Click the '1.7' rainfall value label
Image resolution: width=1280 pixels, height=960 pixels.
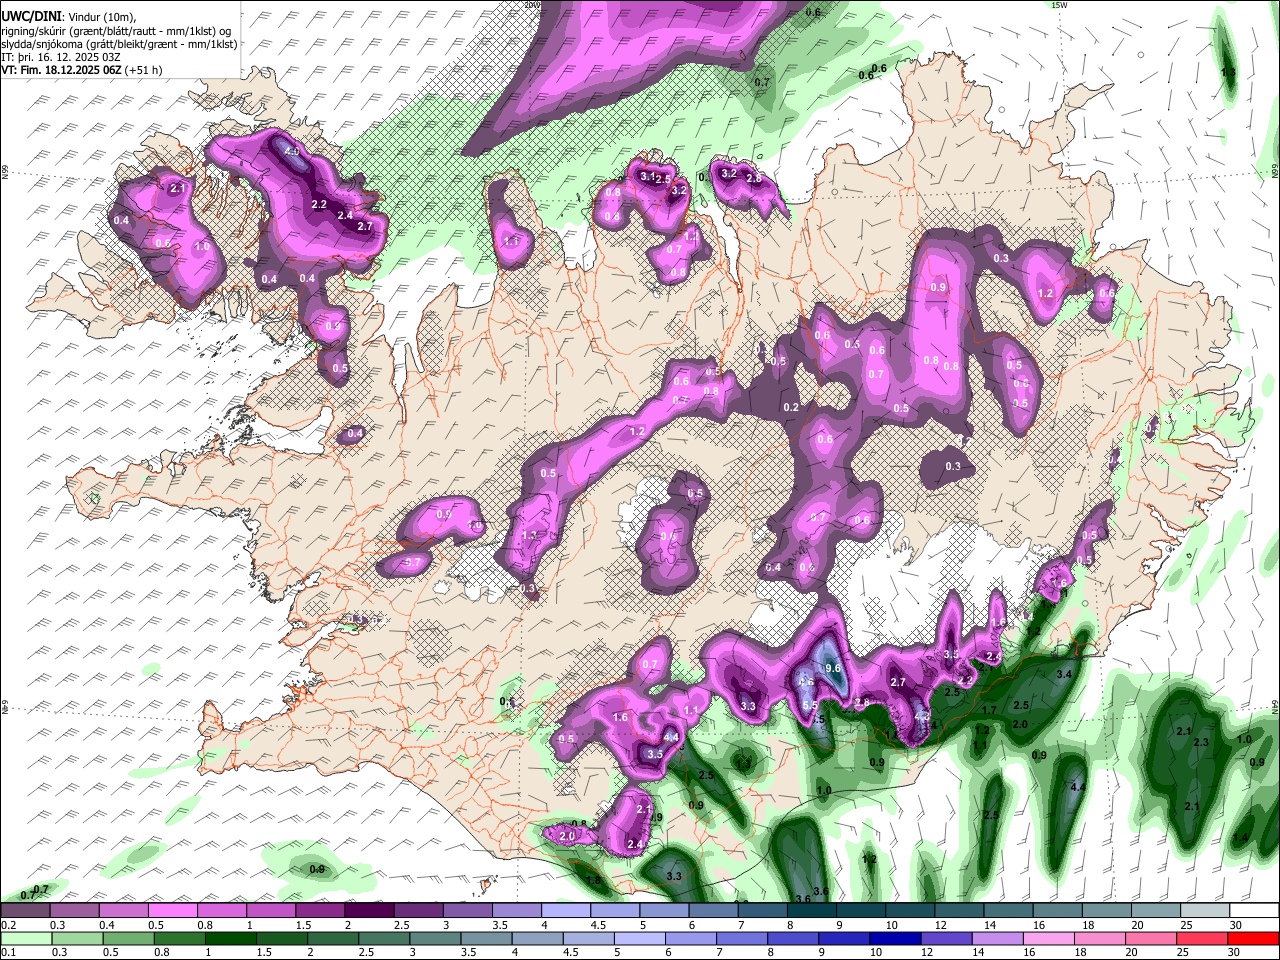click(989, 711)
